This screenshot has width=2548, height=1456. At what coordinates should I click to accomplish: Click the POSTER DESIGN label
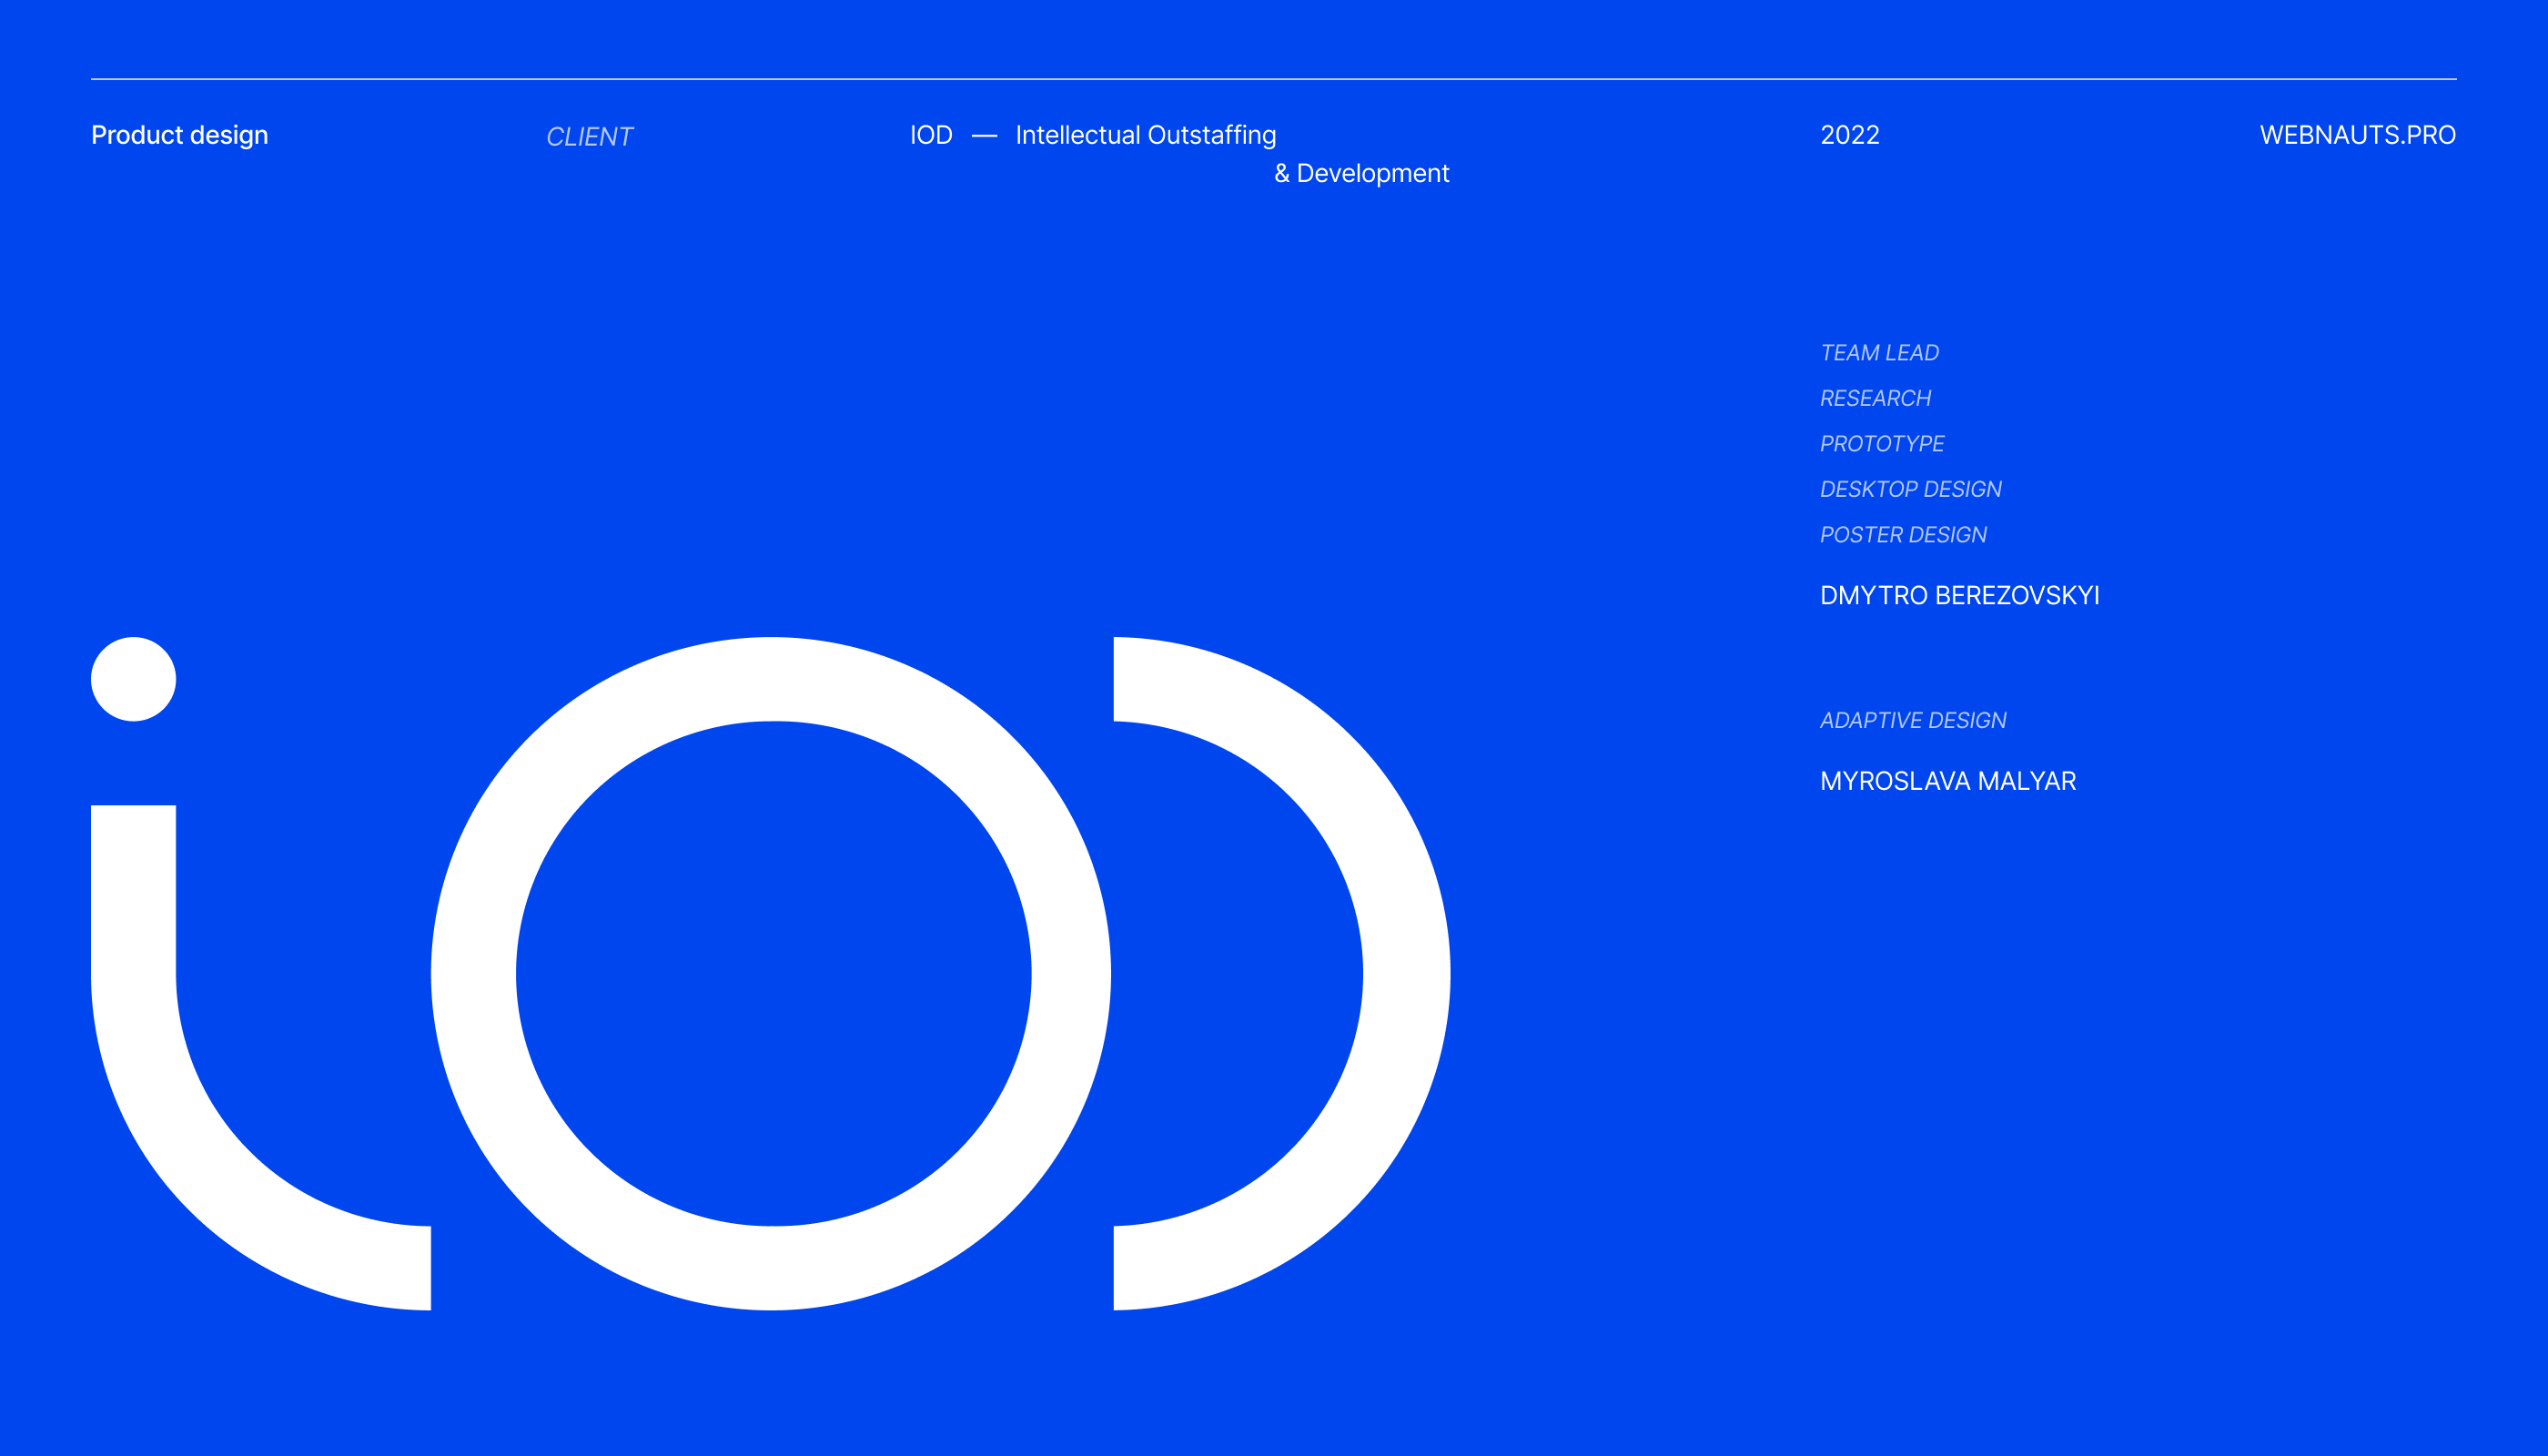point(1902,535)
